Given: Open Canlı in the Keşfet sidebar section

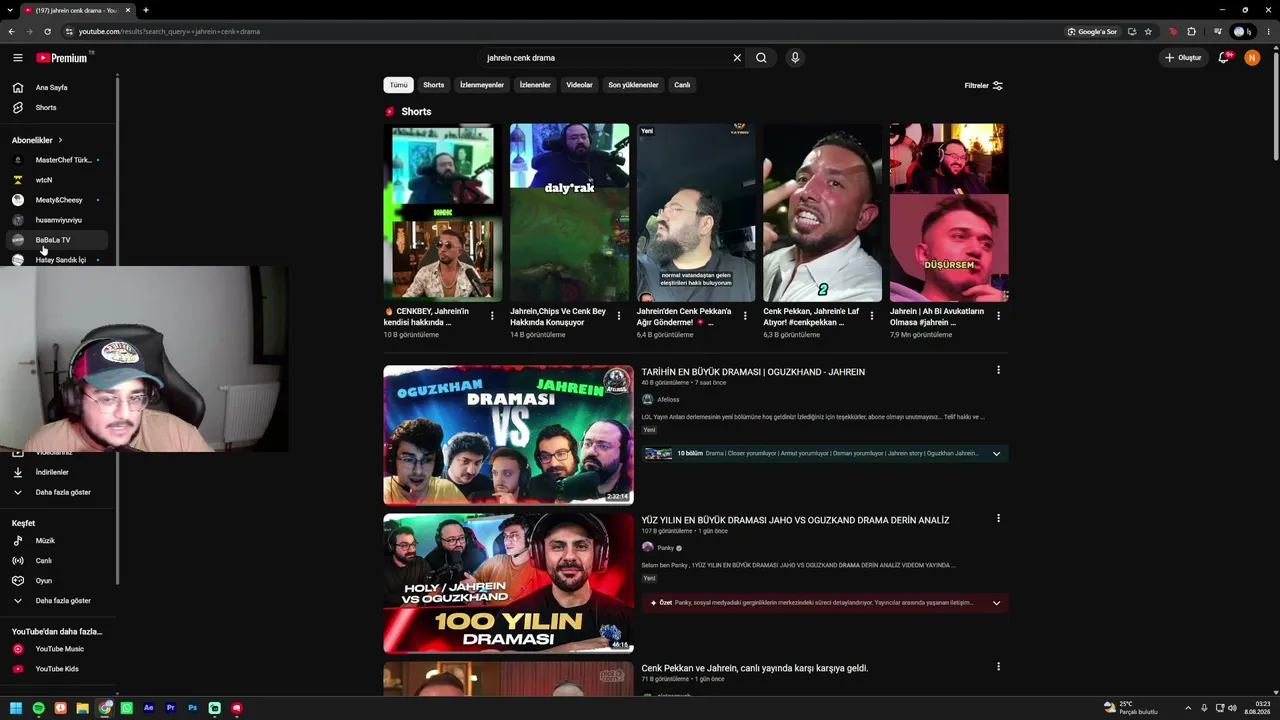Looking at the screenshot, I should (x=58, y=561).
